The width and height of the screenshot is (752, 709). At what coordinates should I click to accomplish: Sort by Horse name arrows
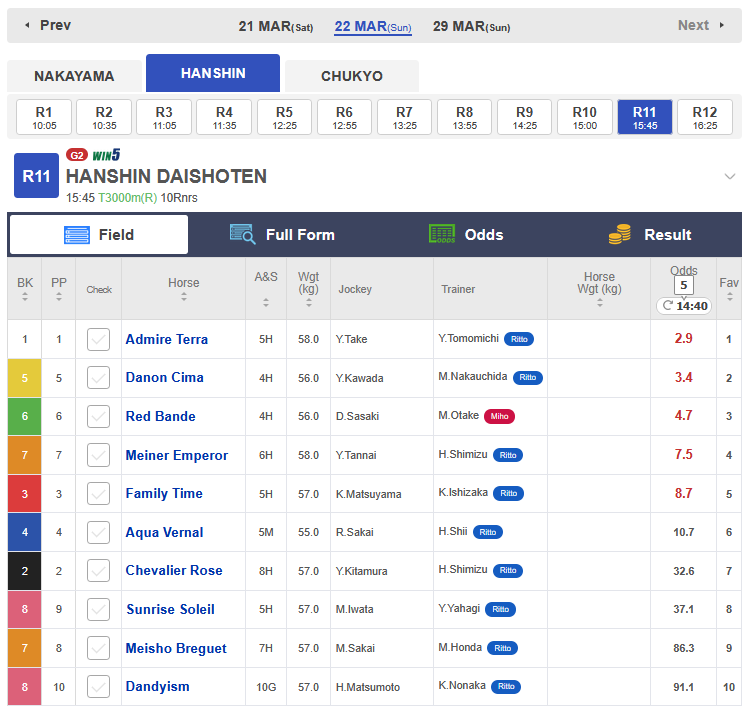pos(184,297)
